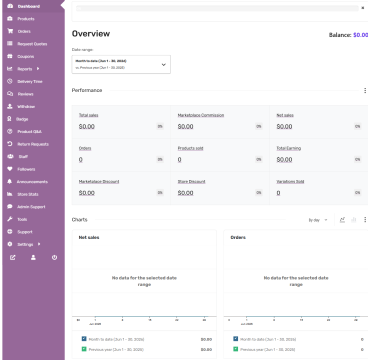The image size is (368, 360).
Task: Click the Dashboard speedometer icon
Action: point(10,6)
